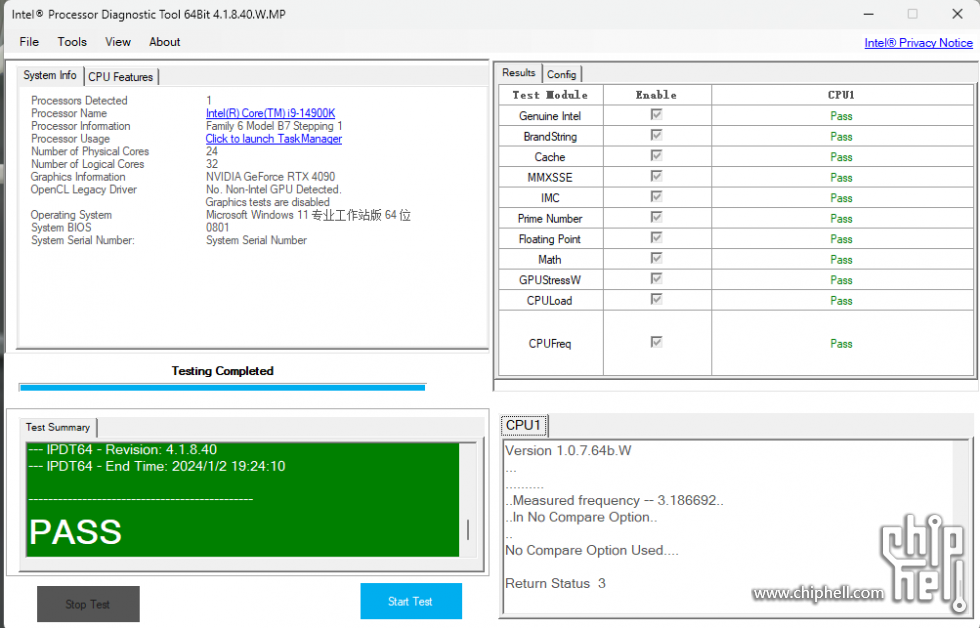This screenshot has width=980, height=628.
Task: Click the blue testing progress bar
Action: tap(222, 387)
